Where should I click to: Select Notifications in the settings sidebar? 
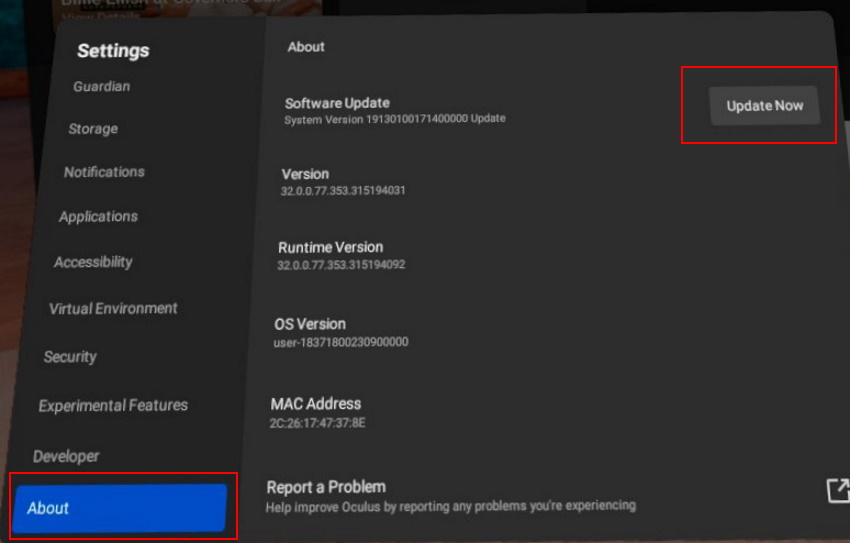click(x=104, y=172)
